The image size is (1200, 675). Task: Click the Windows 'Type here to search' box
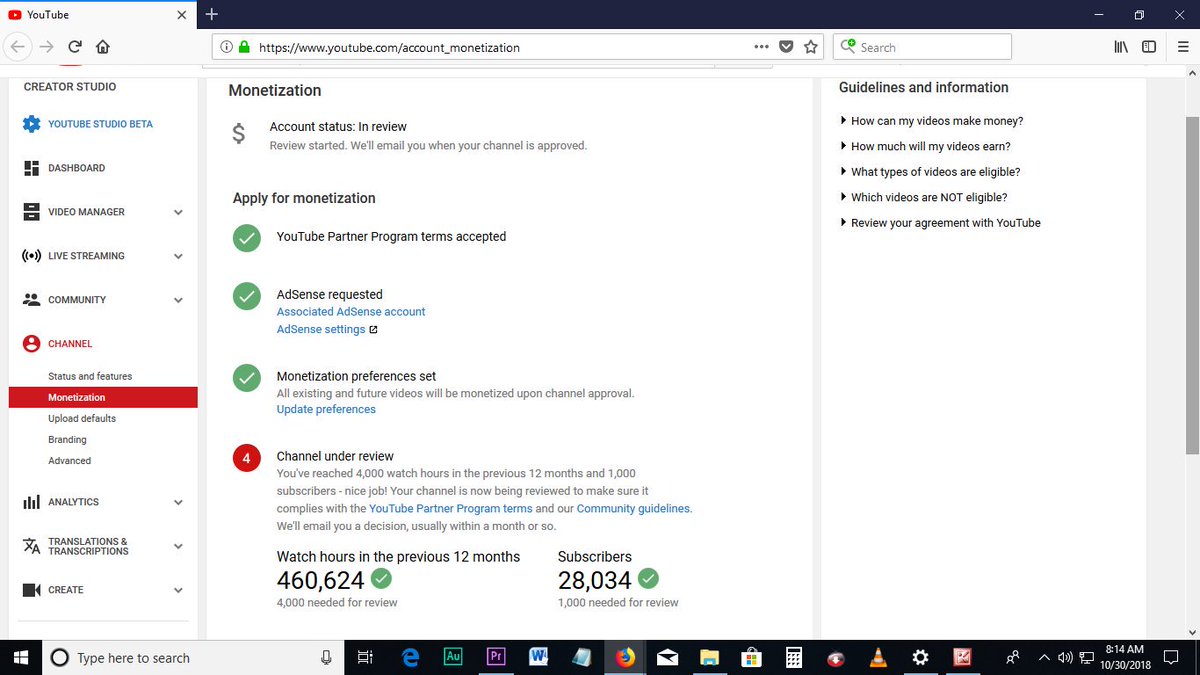tap(191, 657)
